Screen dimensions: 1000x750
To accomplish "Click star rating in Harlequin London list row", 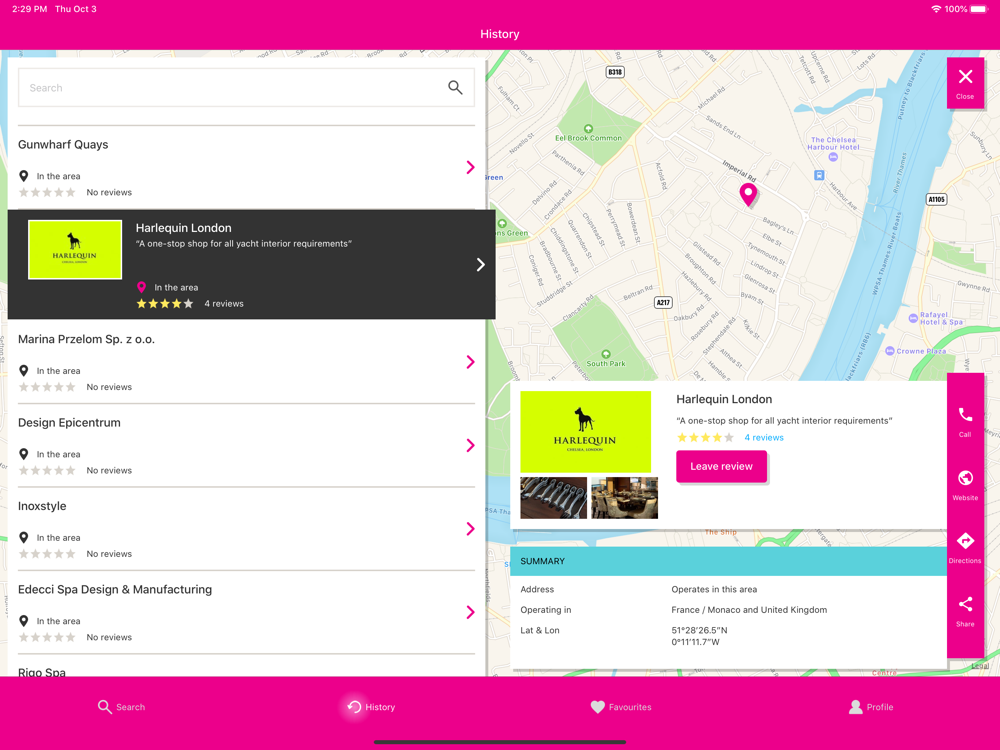I will 165,304.
